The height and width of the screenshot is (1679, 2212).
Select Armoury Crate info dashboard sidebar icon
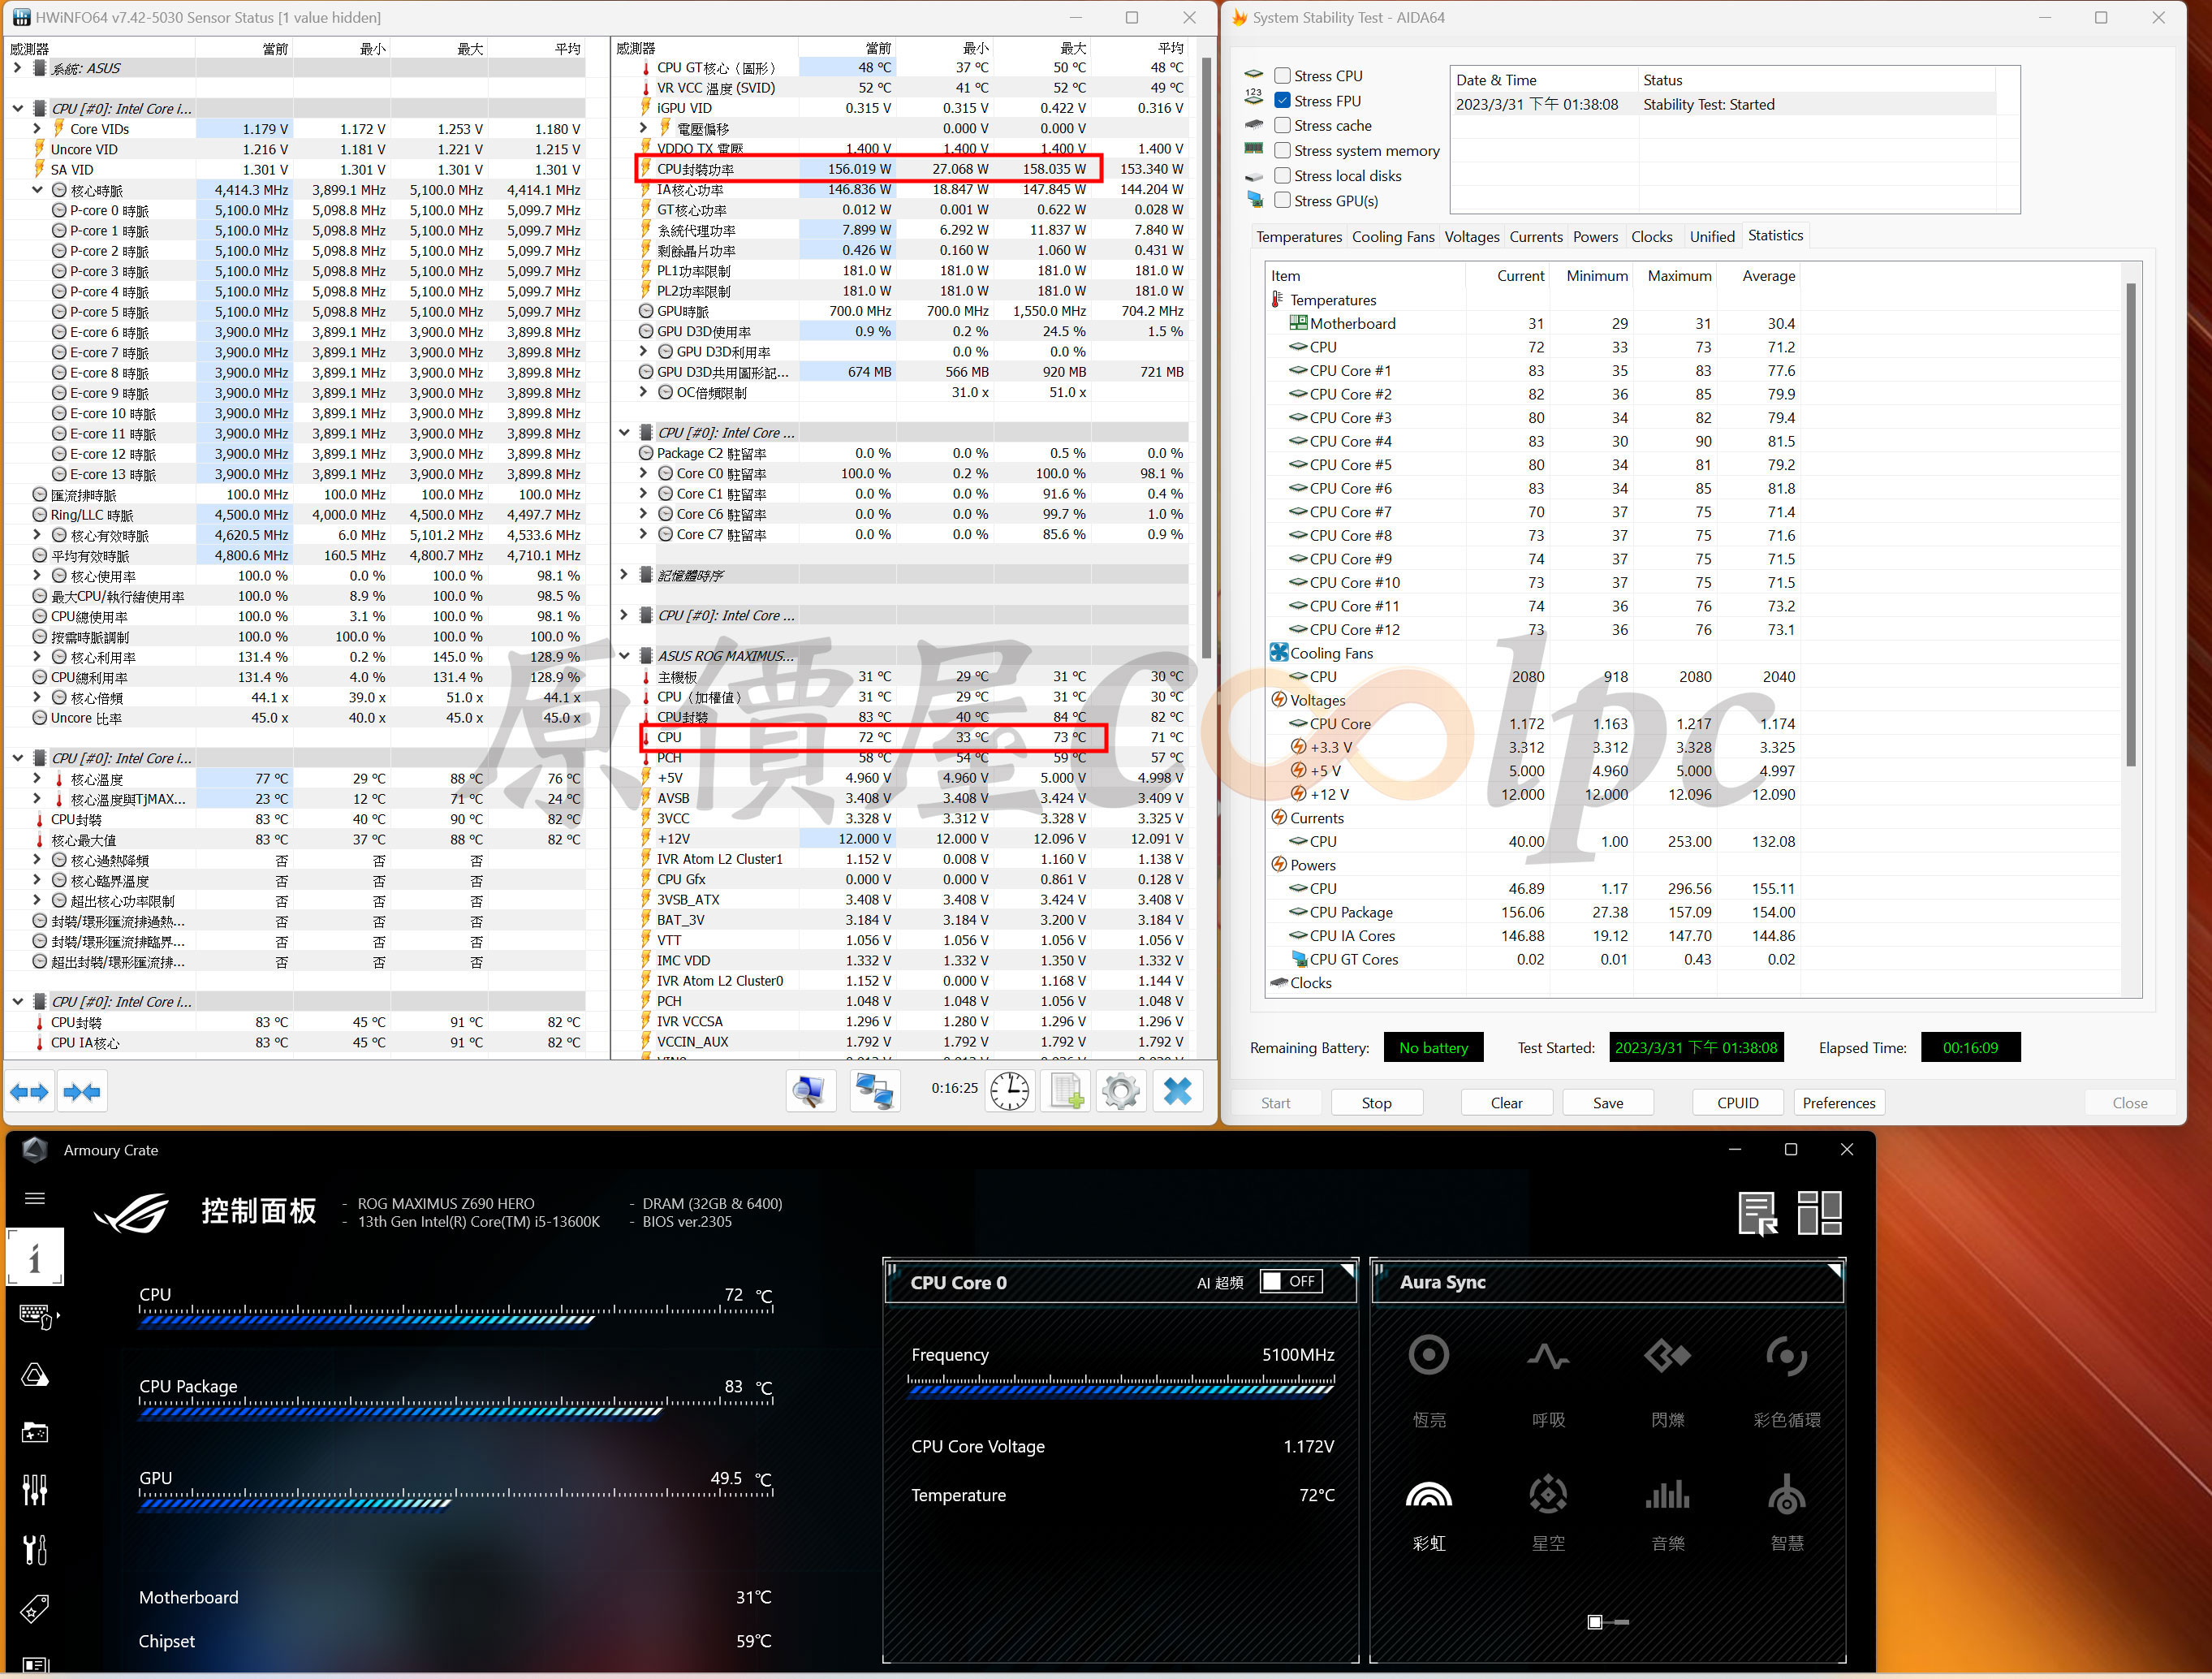pyautogui.click(x=35, y=1257)
